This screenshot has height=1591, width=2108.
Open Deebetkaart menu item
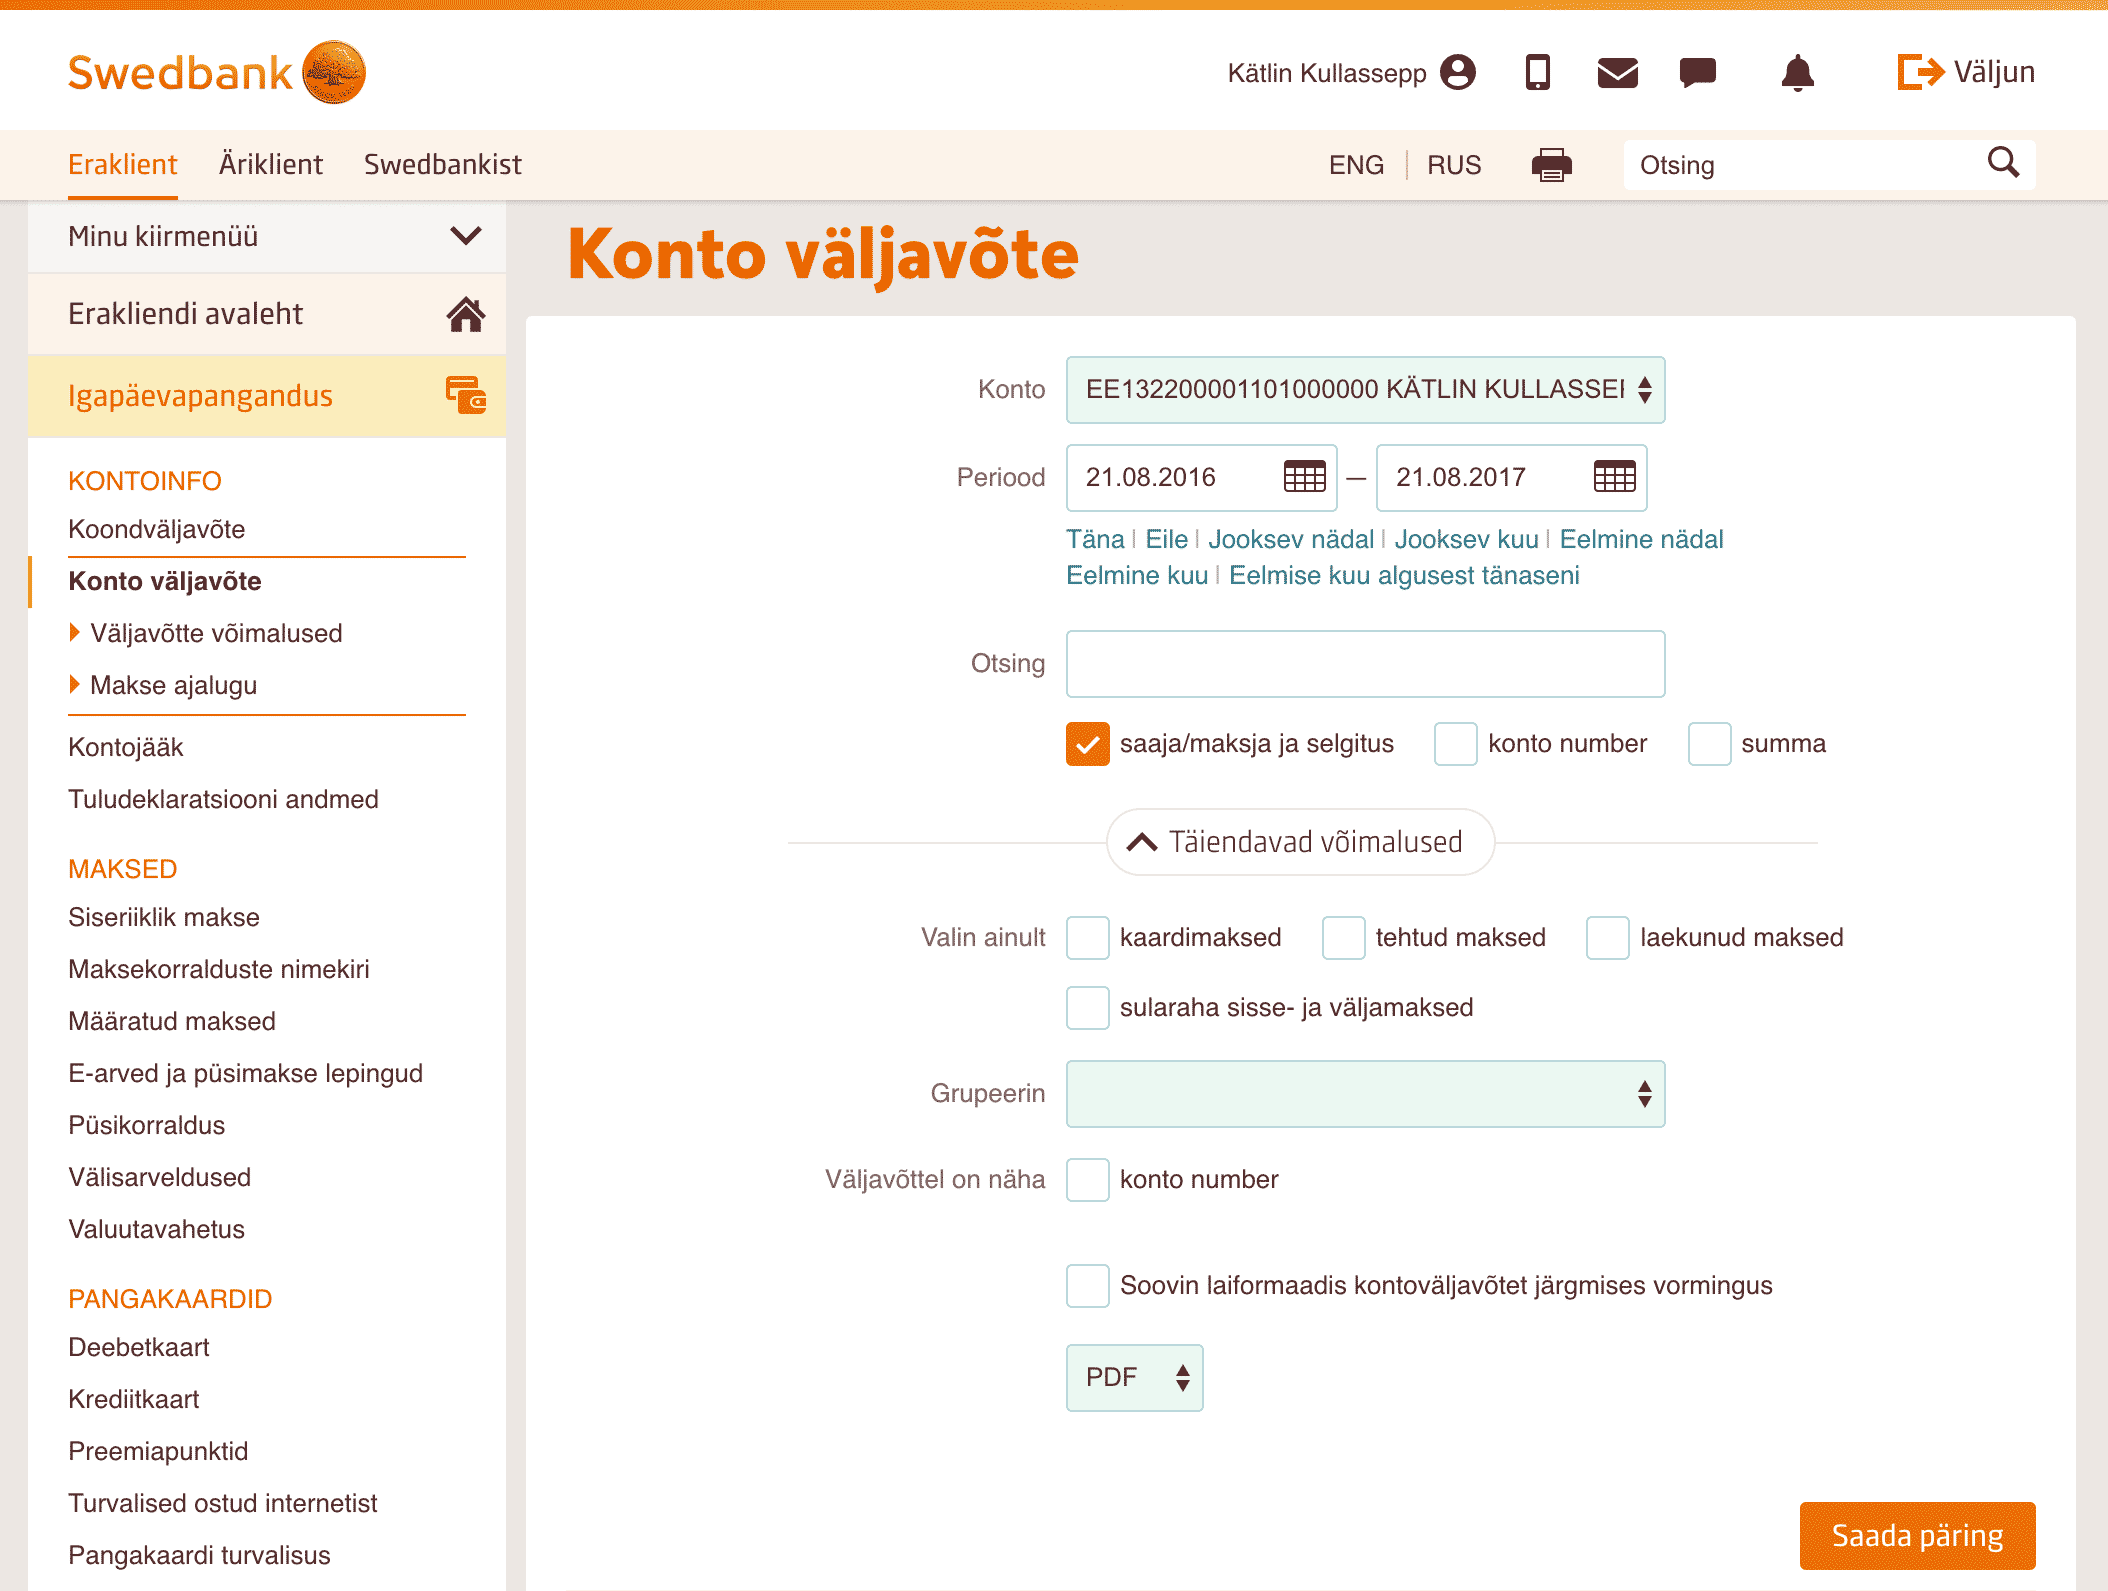139,1347
